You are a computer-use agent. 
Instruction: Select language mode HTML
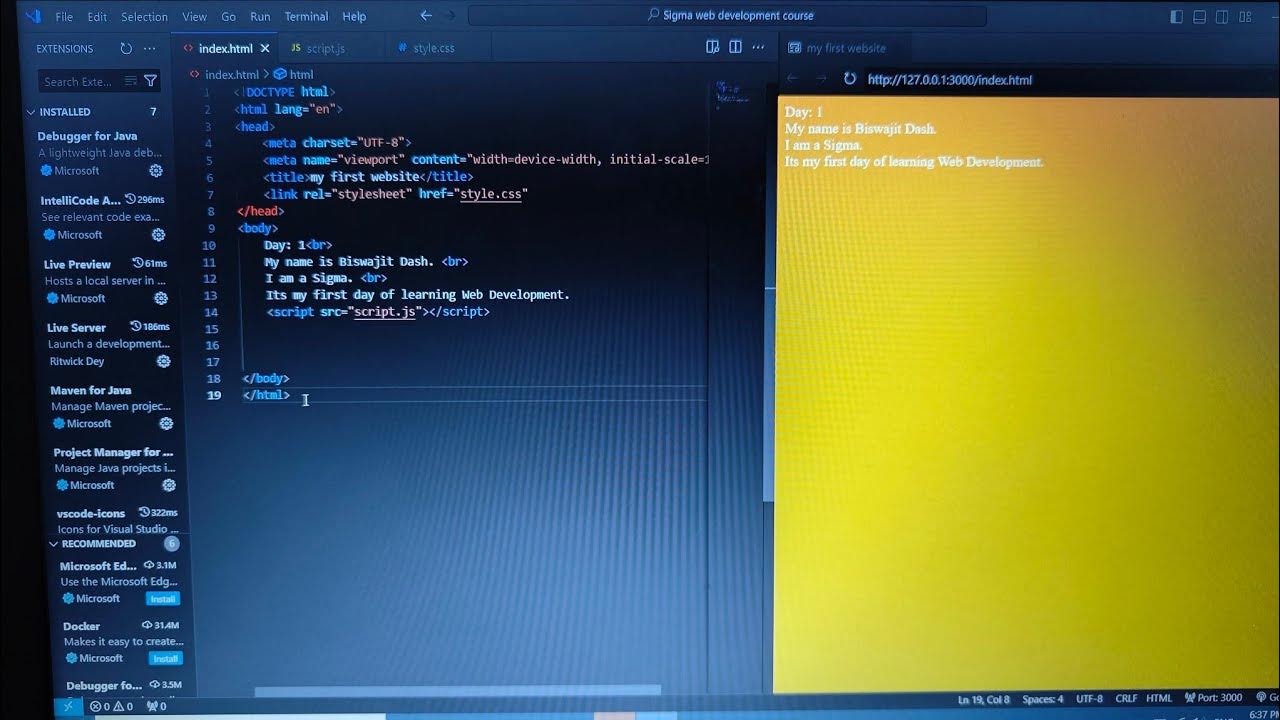(x=1159, y=699)
